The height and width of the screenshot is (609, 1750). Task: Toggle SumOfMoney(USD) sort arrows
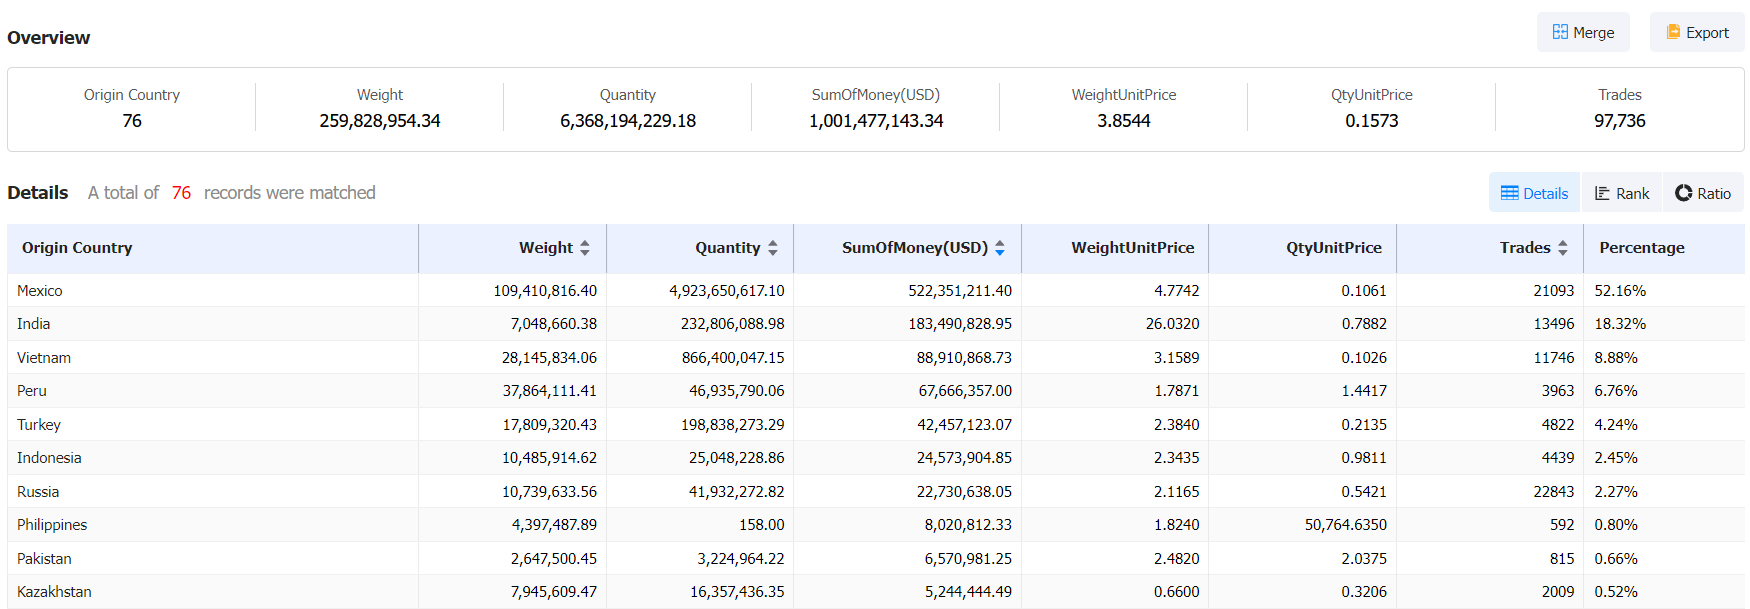click(999, 248)
